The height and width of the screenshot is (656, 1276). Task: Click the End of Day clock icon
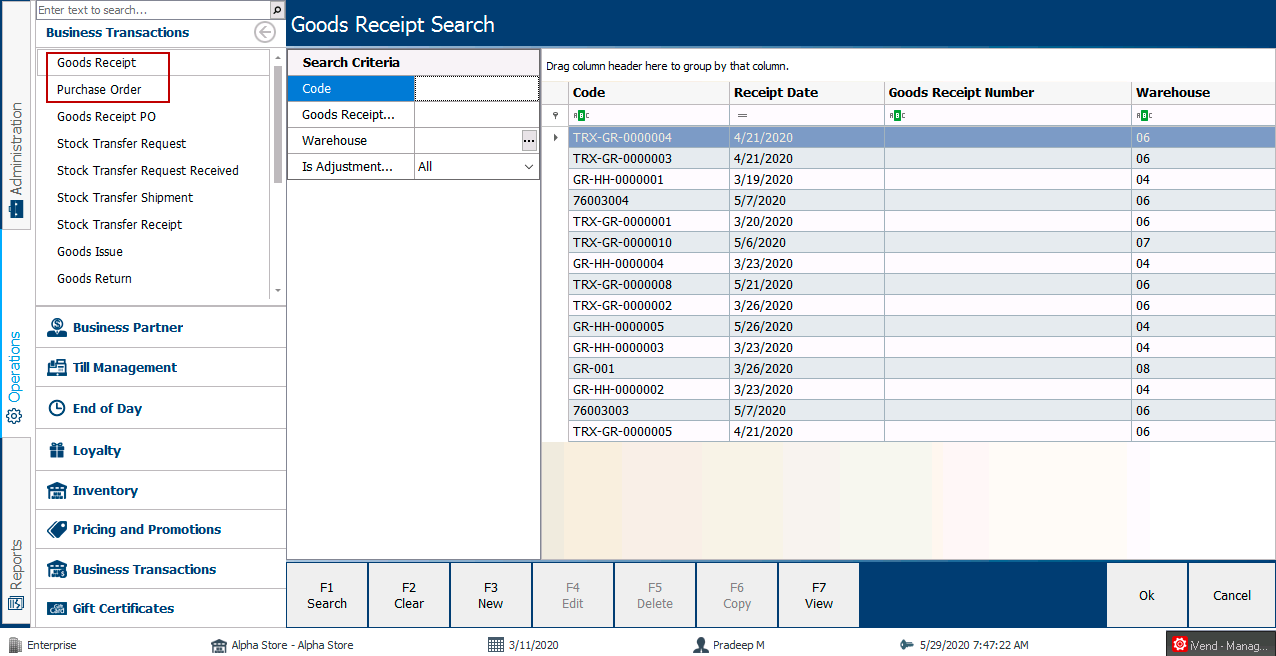tap(57, 409)
